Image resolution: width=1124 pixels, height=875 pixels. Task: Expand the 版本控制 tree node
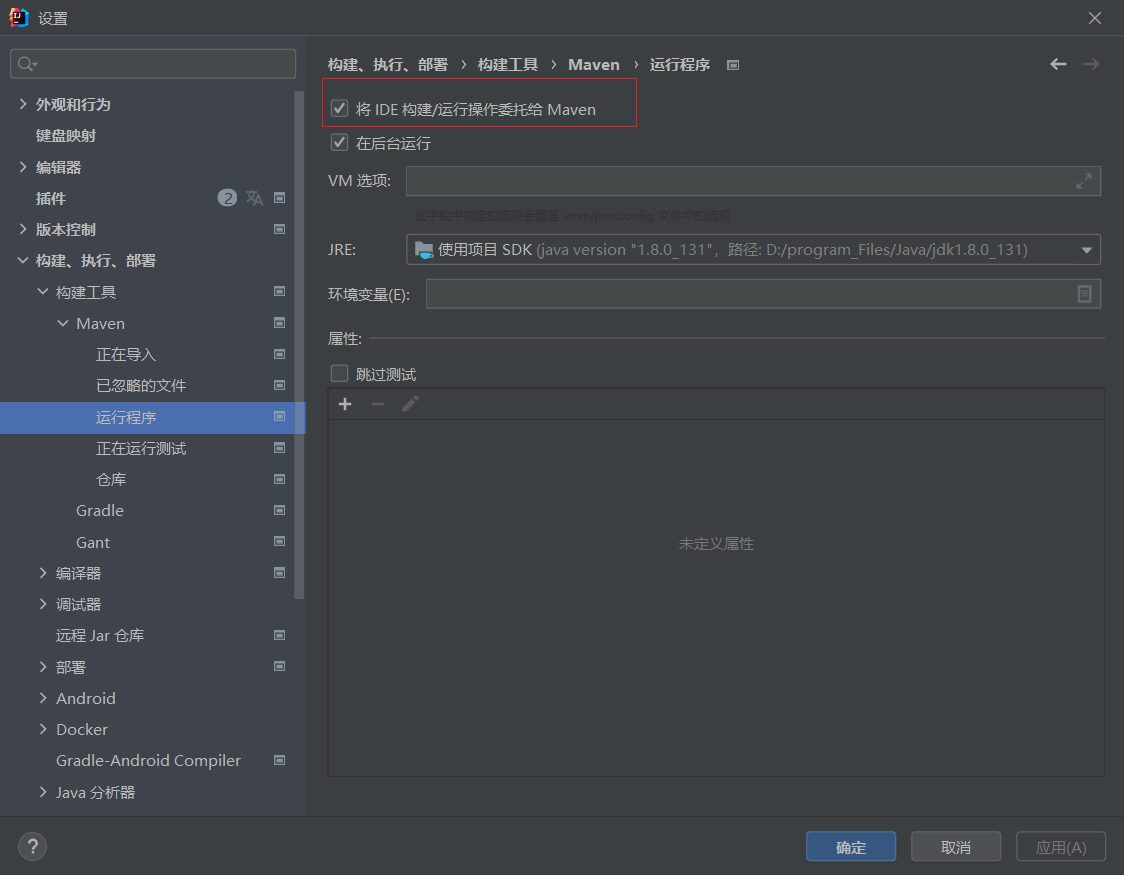[23, 229]
